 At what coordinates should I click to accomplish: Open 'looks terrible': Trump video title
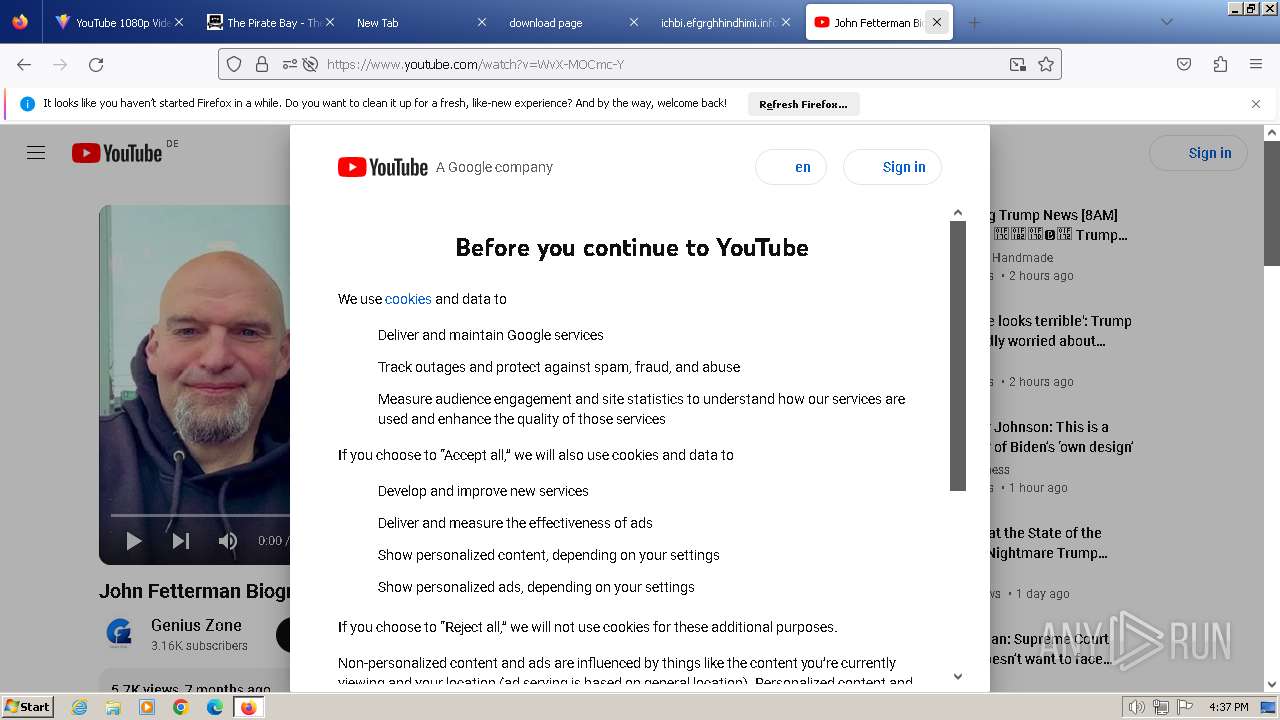1060,331
